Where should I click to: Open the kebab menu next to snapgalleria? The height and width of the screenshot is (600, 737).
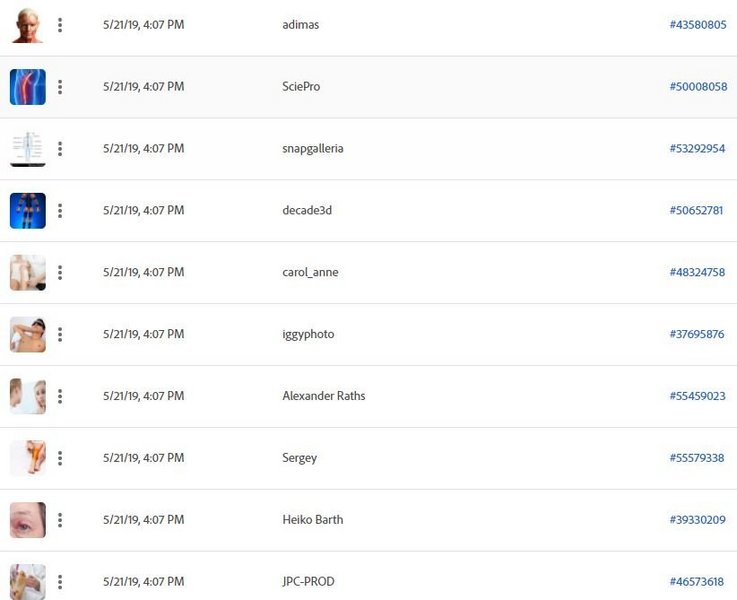point(60,149)
